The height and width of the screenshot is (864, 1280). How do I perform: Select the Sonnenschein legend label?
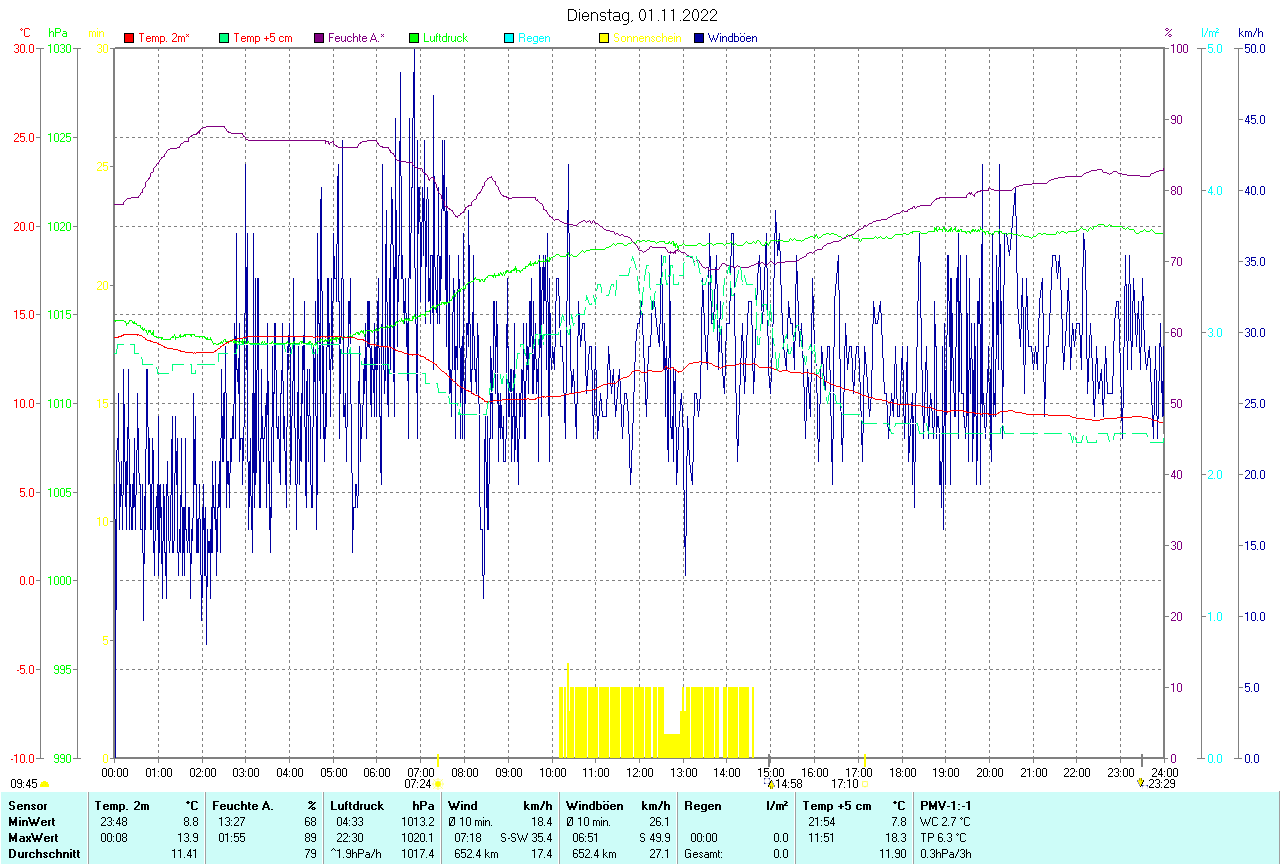tap(647, 38)
